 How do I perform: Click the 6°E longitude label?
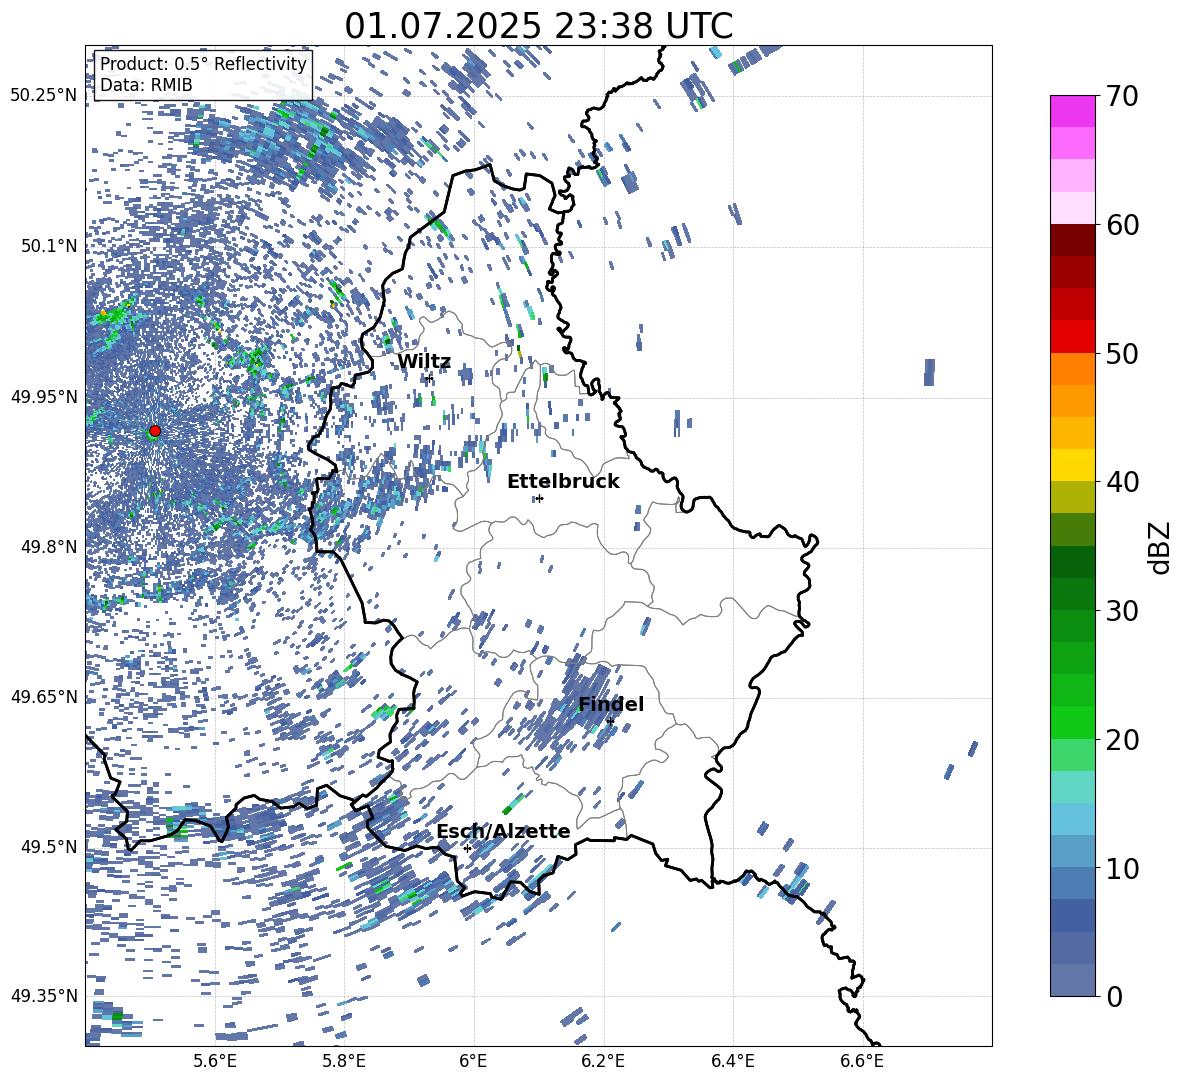(473, 1061)
